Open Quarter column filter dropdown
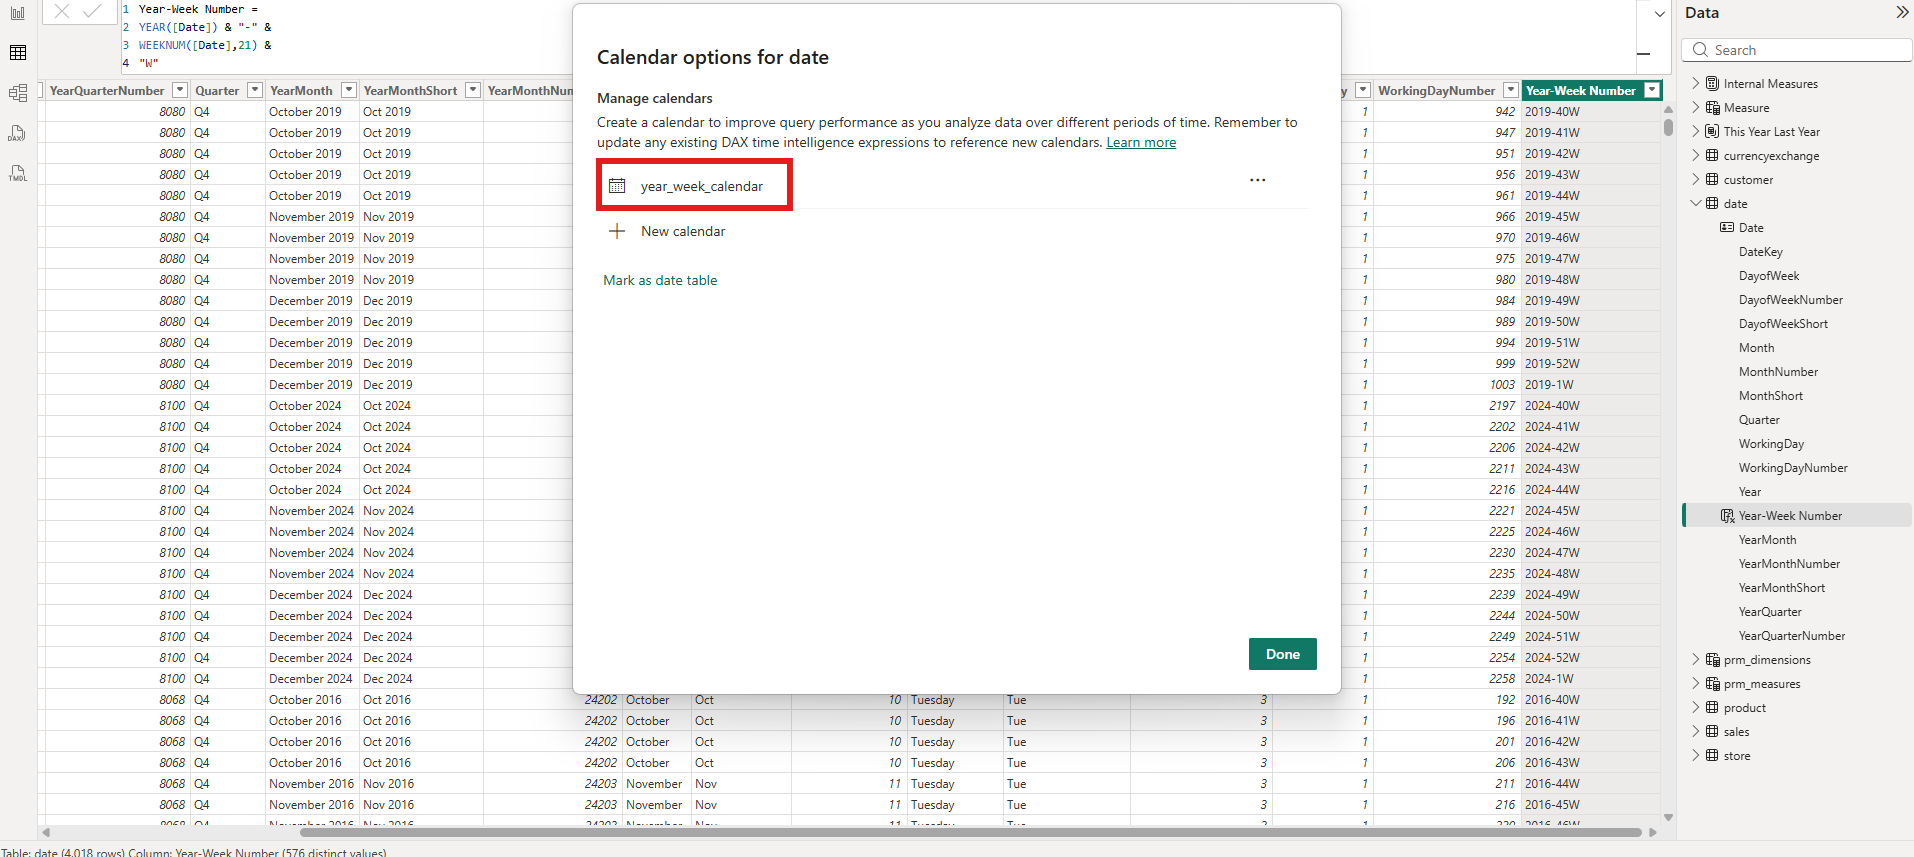 [255, 90]
